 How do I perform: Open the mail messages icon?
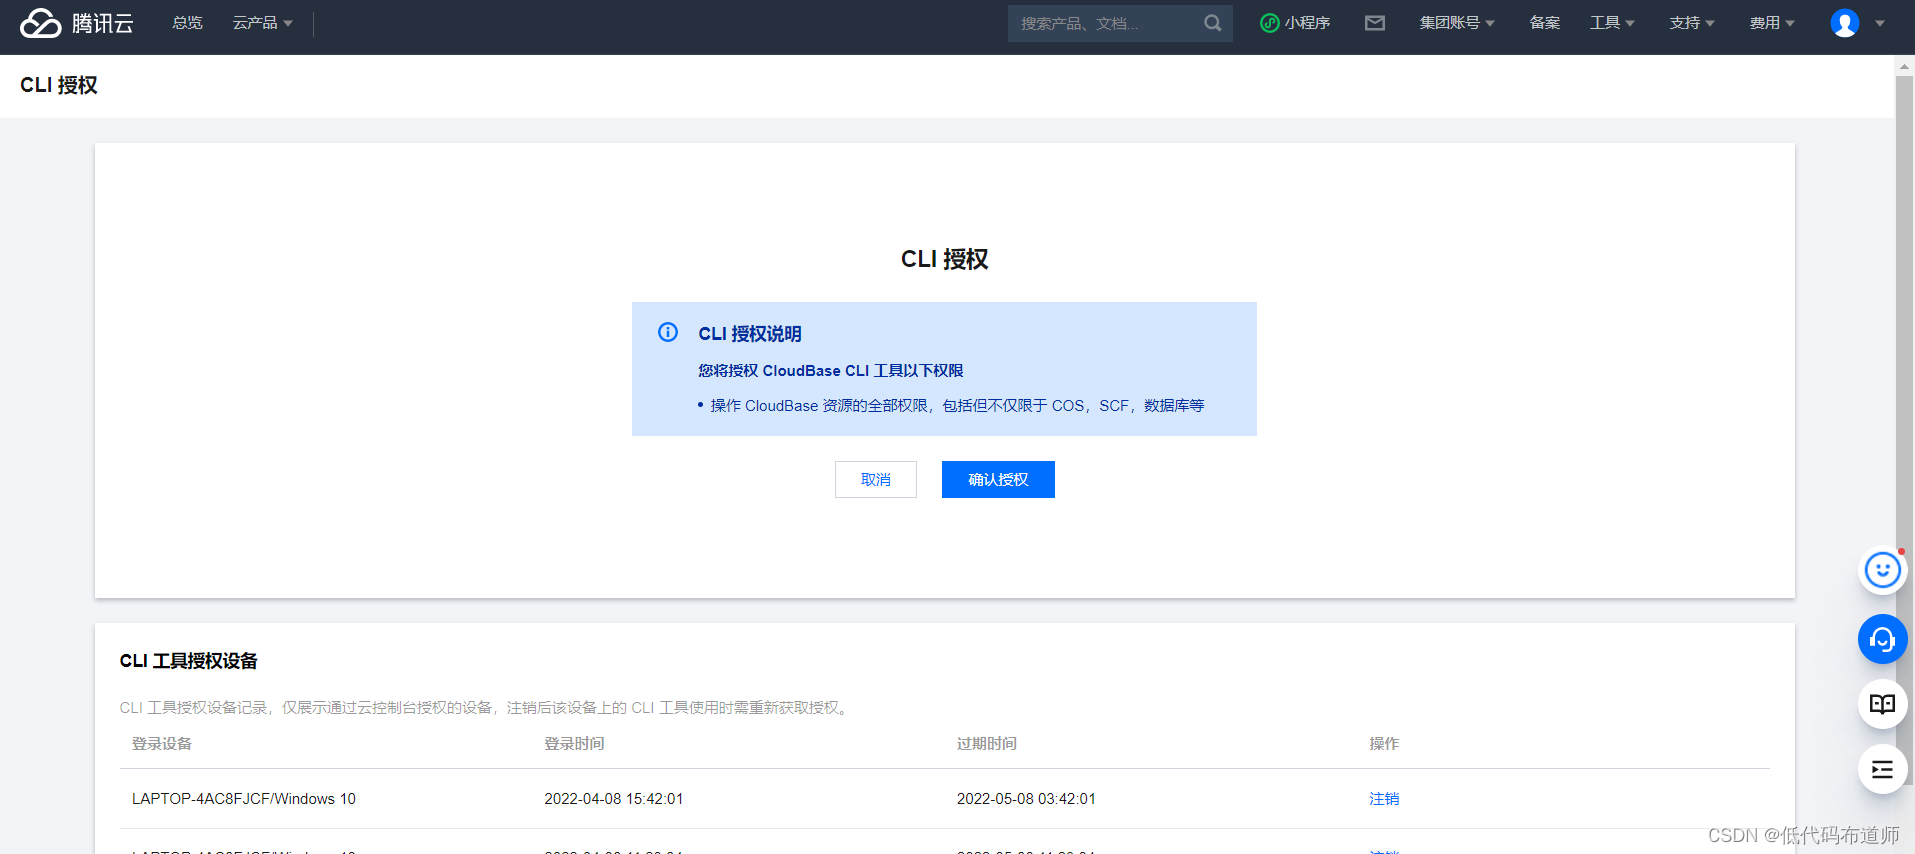tap(1375, 23)
